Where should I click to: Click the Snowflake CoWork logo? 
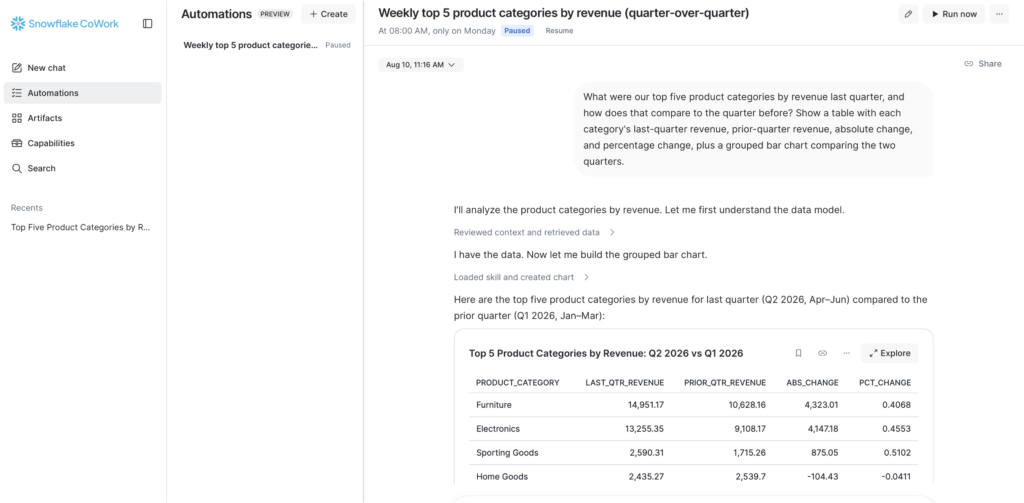pos(65,24)
